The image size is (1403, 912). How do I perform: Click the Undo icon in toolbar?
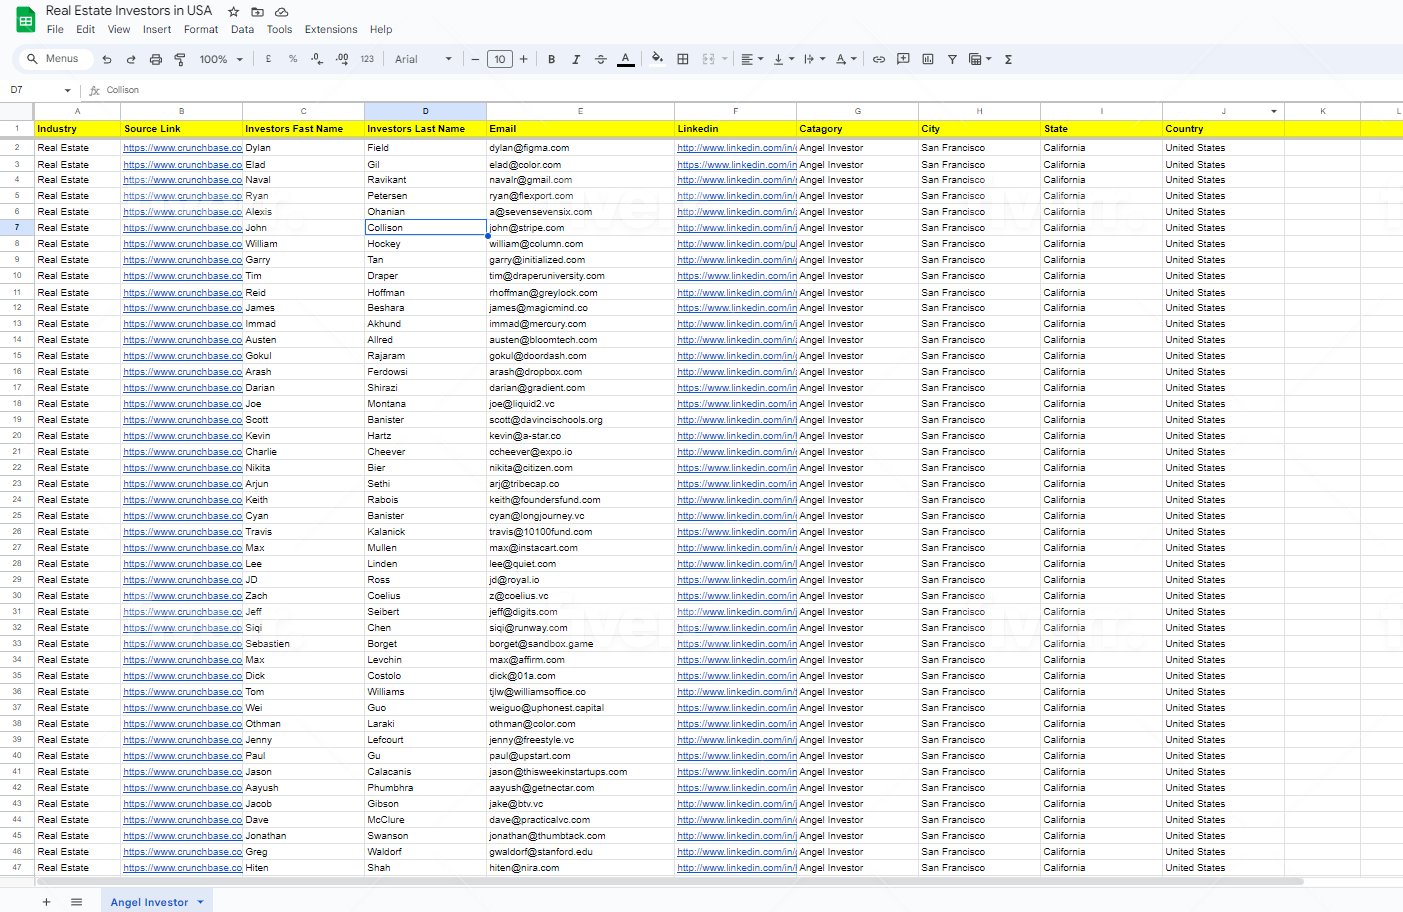pos(107,59)
